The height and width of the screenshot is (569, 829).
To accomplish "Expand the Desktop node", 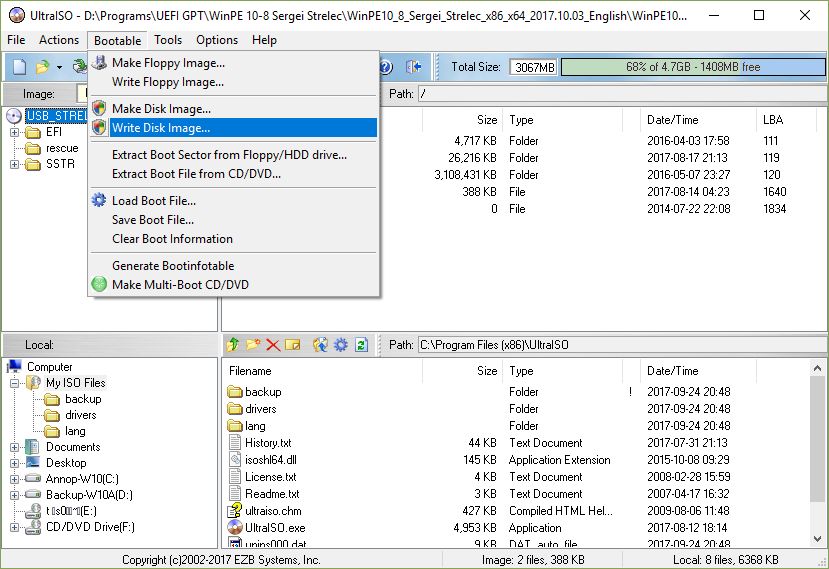I will point(15,463).
